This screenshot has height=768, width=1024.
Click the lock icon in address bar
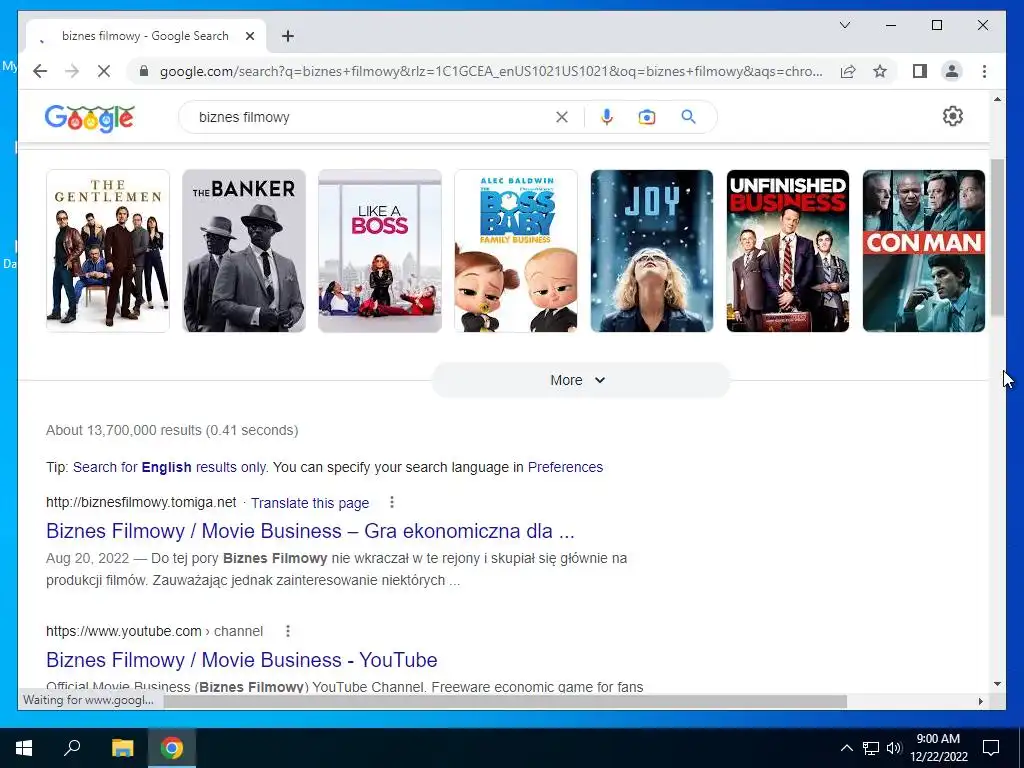point(144,71)
